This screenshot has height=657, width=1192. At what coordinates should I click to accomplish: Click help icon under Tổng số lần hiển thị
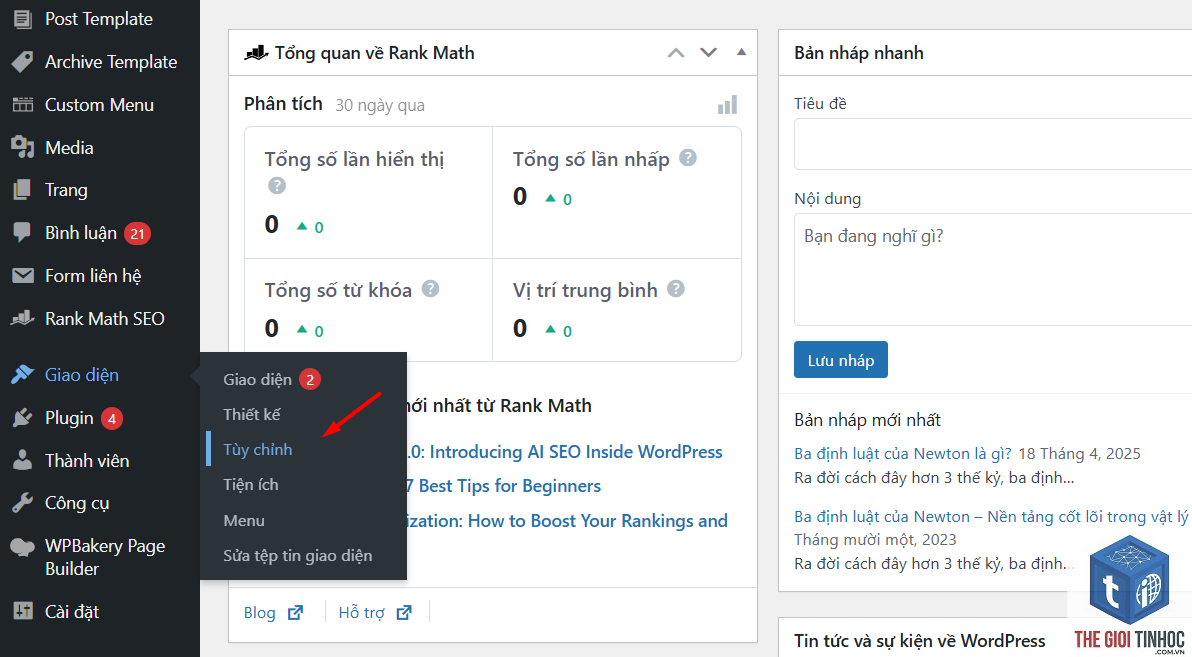click(x=277, y=186)
